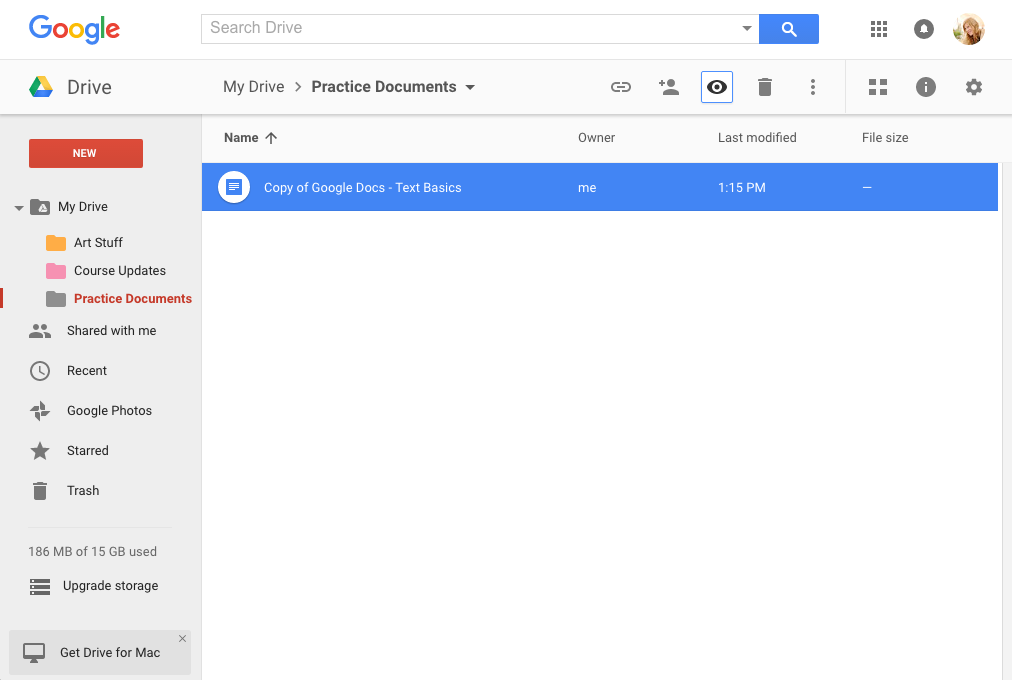Dismiss the Get Drive for Mac banner
The width and height of the screenshot is (1012, 680).
click(182, 638)
